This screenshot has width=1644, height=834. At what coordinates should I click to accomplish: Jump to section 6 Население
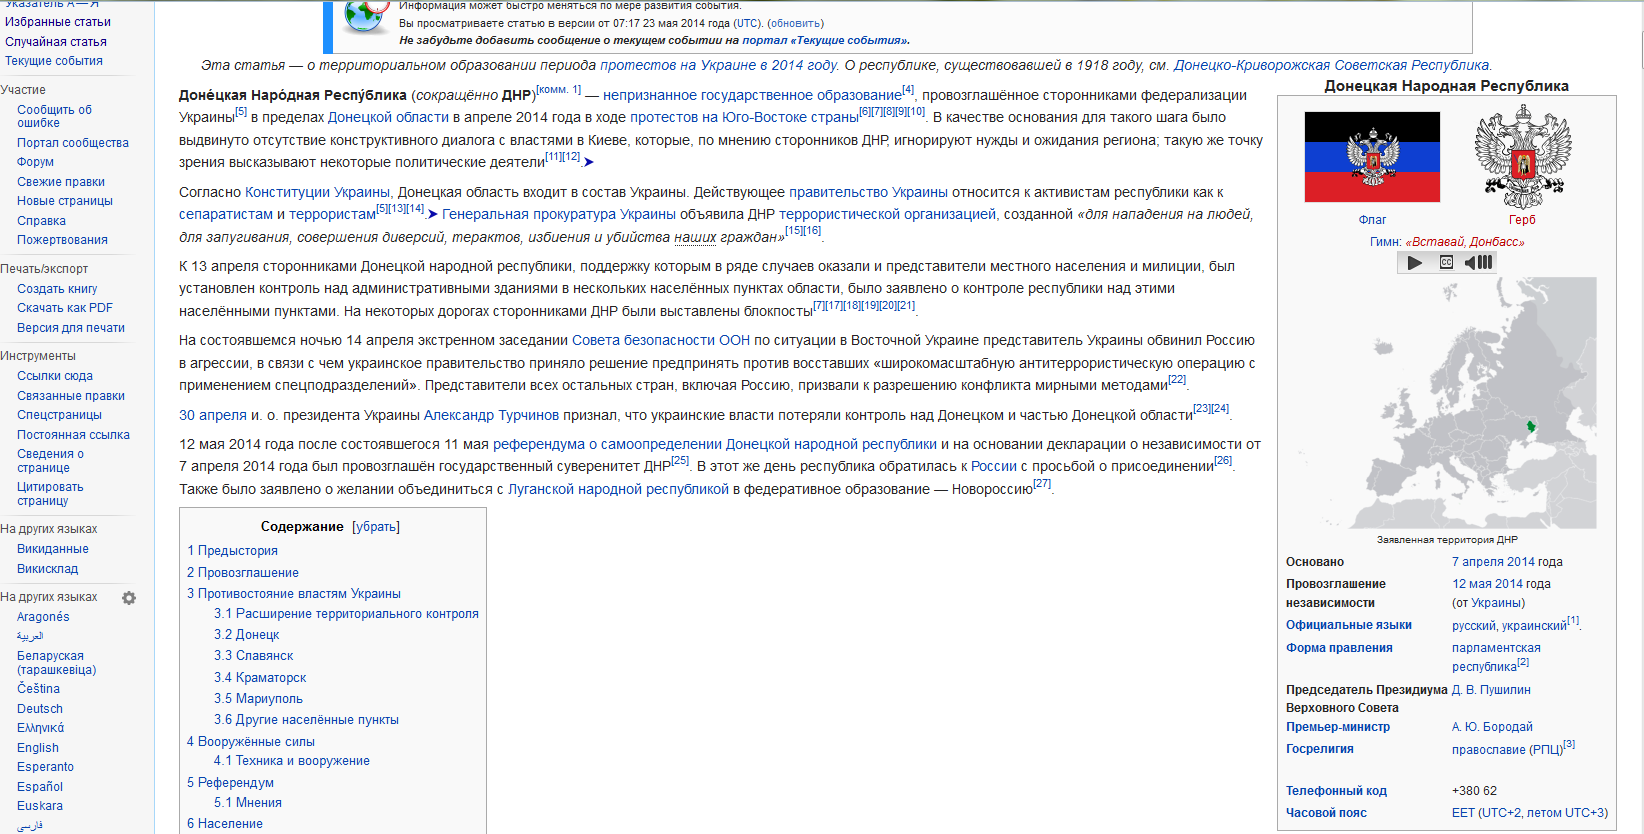coord(225,824)
